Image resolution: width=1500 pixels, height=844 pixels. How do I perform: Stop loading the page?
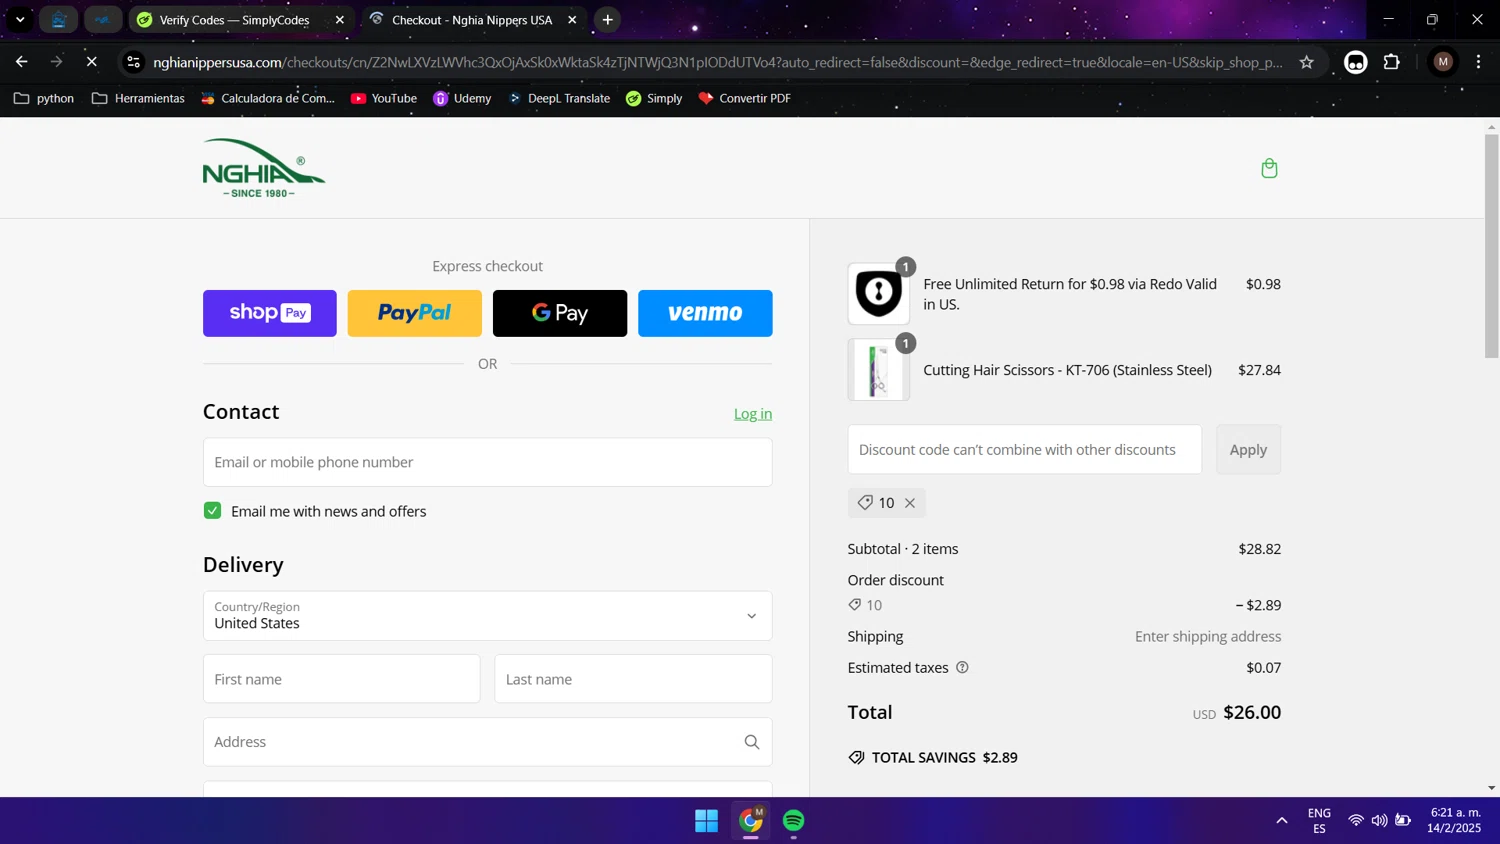click(91, 62)
